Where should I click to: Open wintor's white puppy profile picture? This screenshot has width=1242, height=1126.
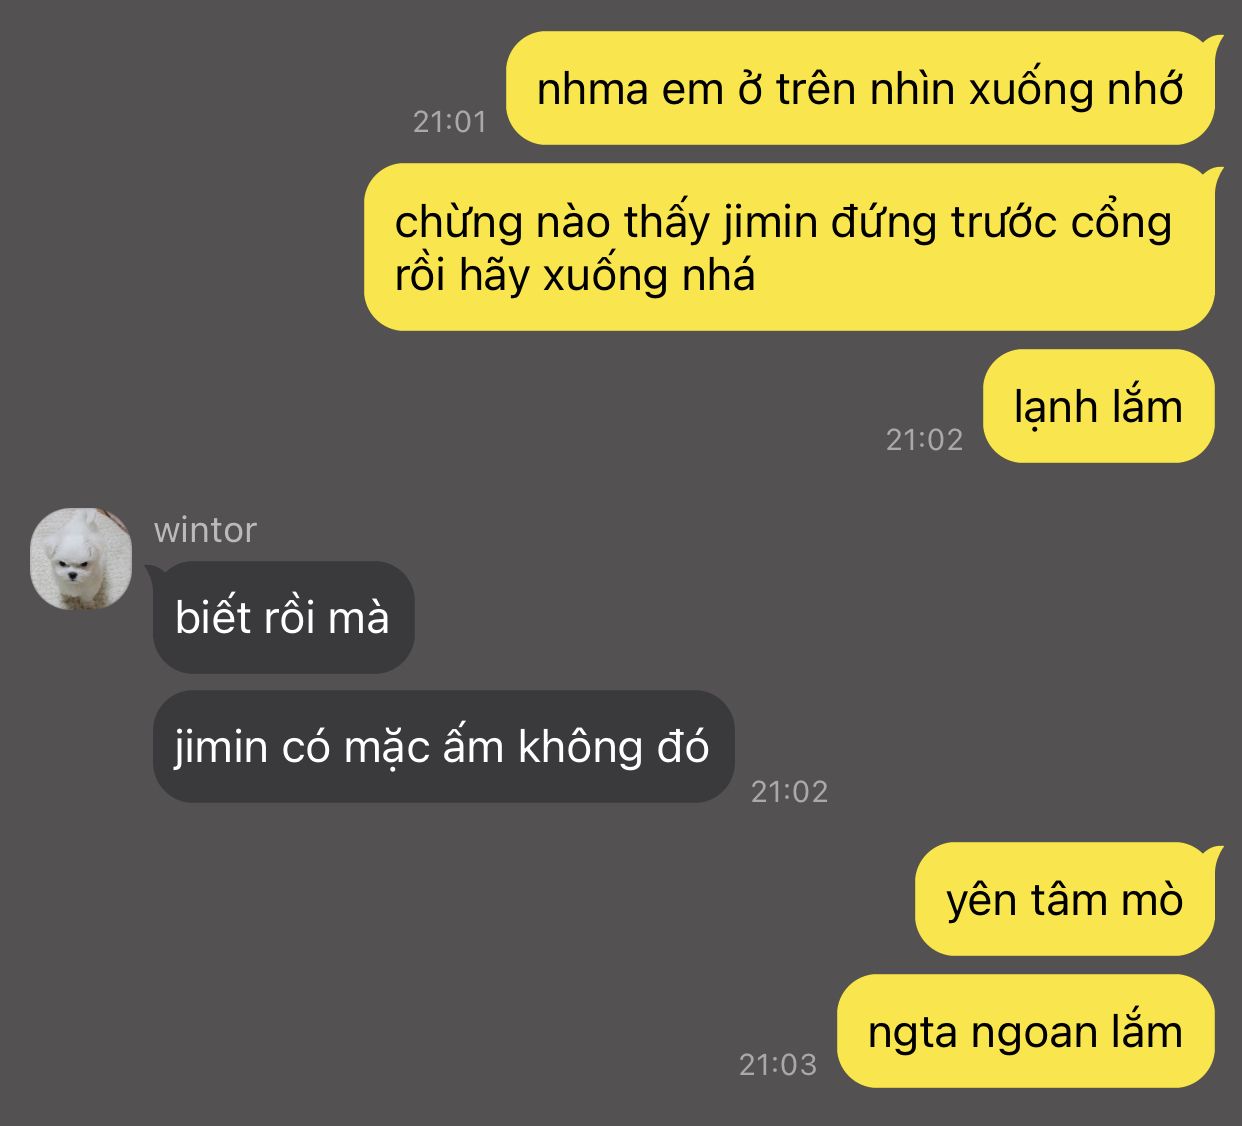click(x=81, y=559)
